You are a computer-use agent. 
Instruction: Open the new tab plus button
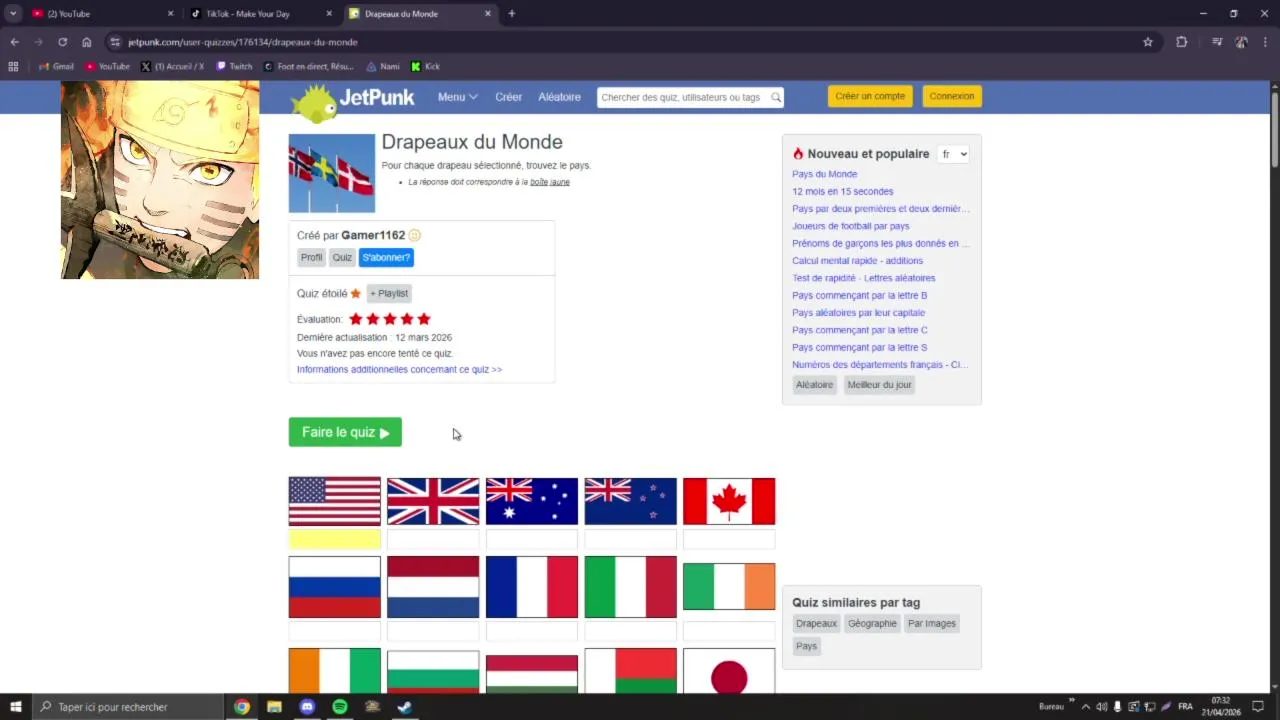pos(512,14)
